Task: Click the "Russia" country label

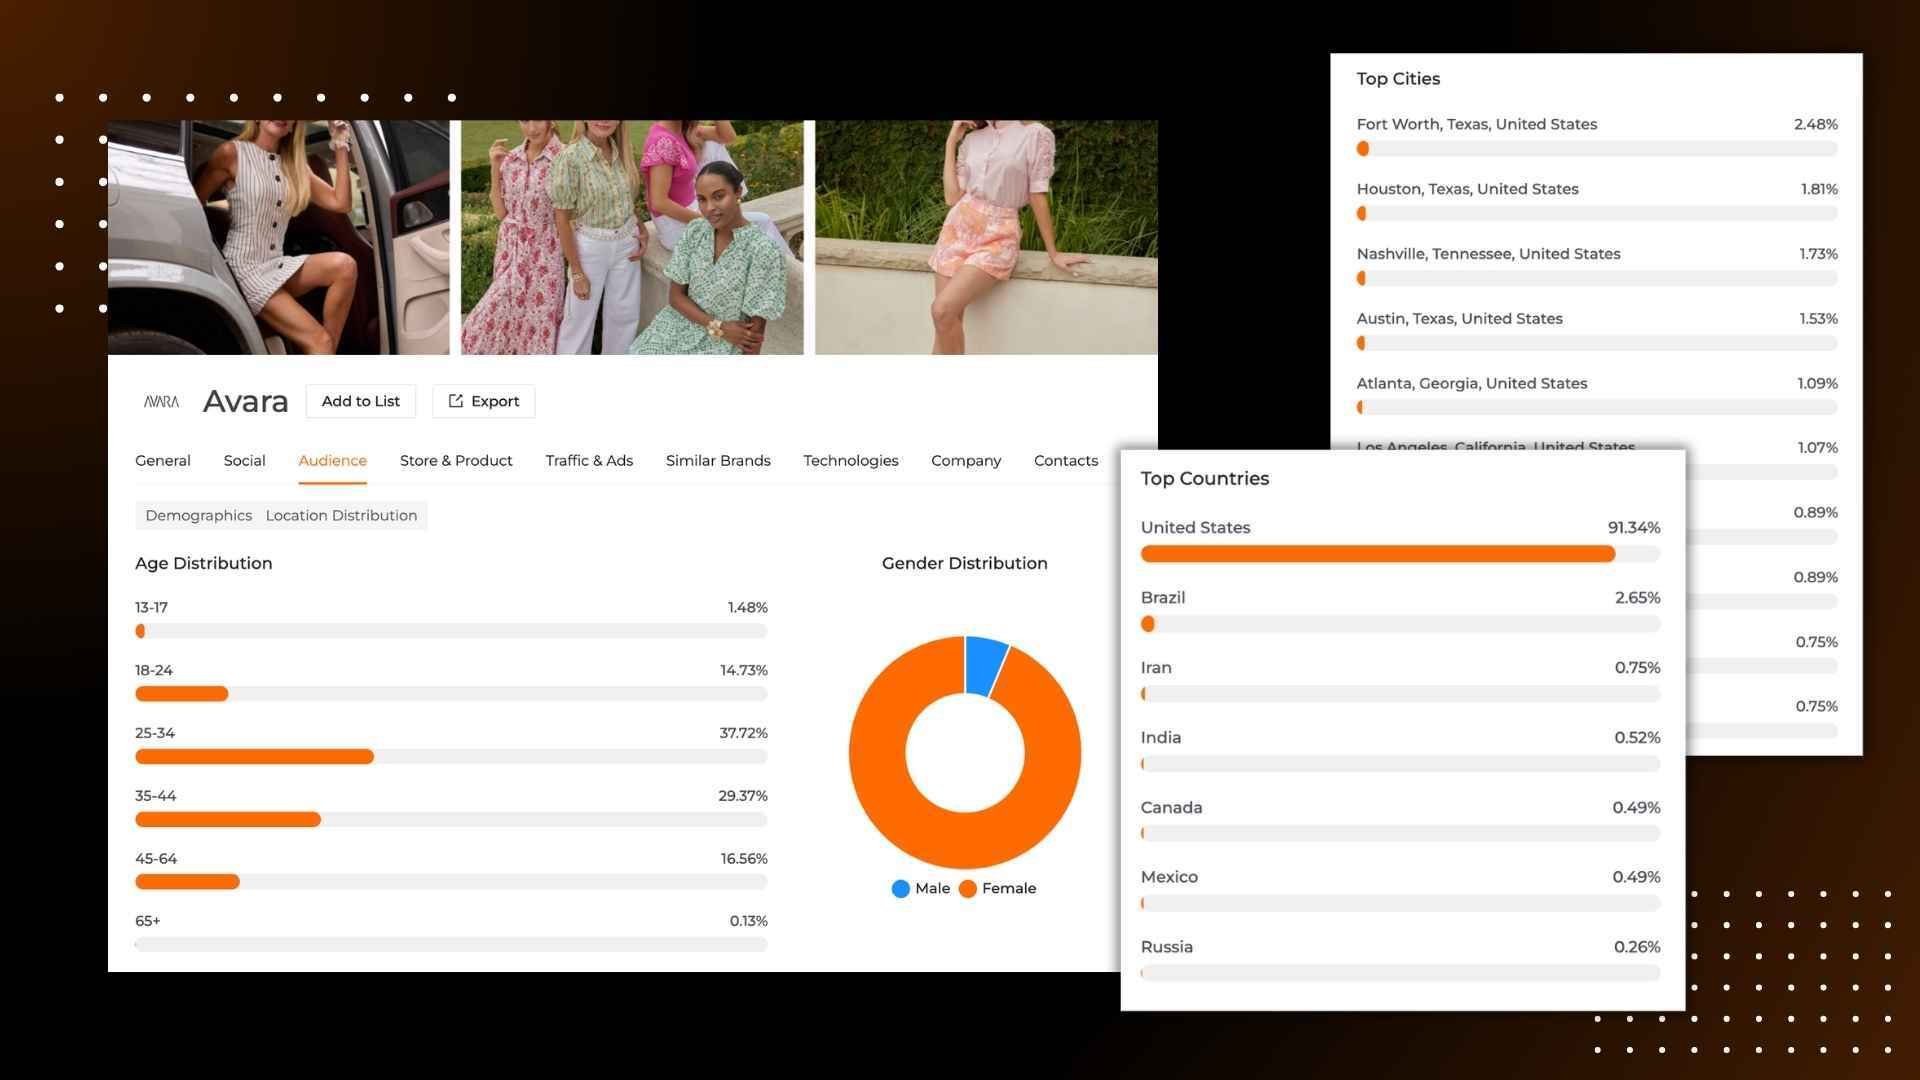Action: point(1167,947)
